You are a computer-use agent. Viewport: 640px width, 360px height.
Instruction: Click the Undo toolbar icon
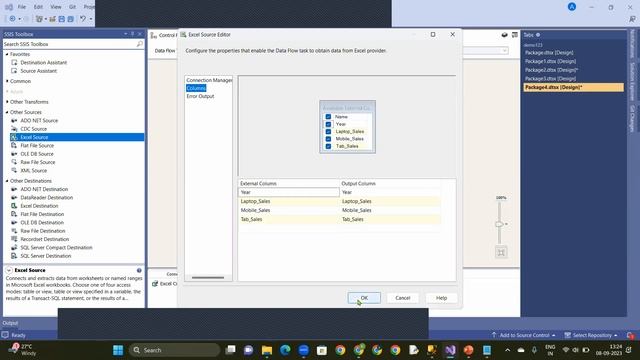(83, 19)
